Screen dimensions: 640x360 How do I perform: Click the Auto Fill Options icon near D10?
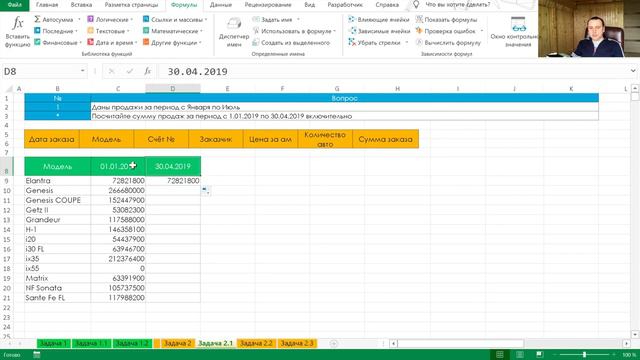(206, 191)
